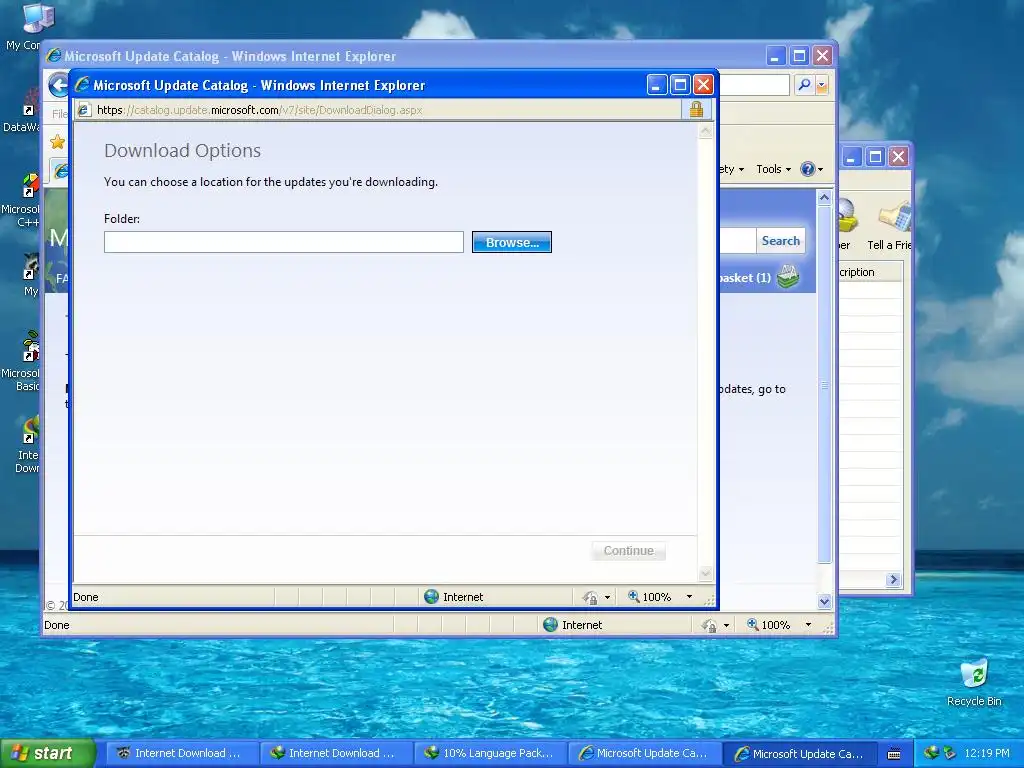Click the scroll up arrow in background IE page
This screenshot has height=768, width=1024.
pyautogui.click(x=824, y=197)
